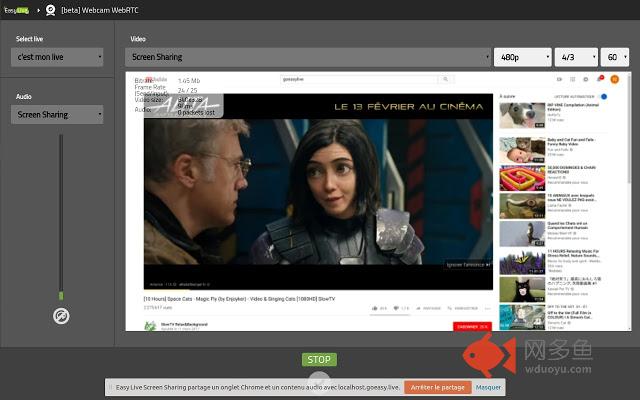Click the thumbs-up like icon under the video
The width and height of the screenshot is (640, 400).
(x=375, y=308)
